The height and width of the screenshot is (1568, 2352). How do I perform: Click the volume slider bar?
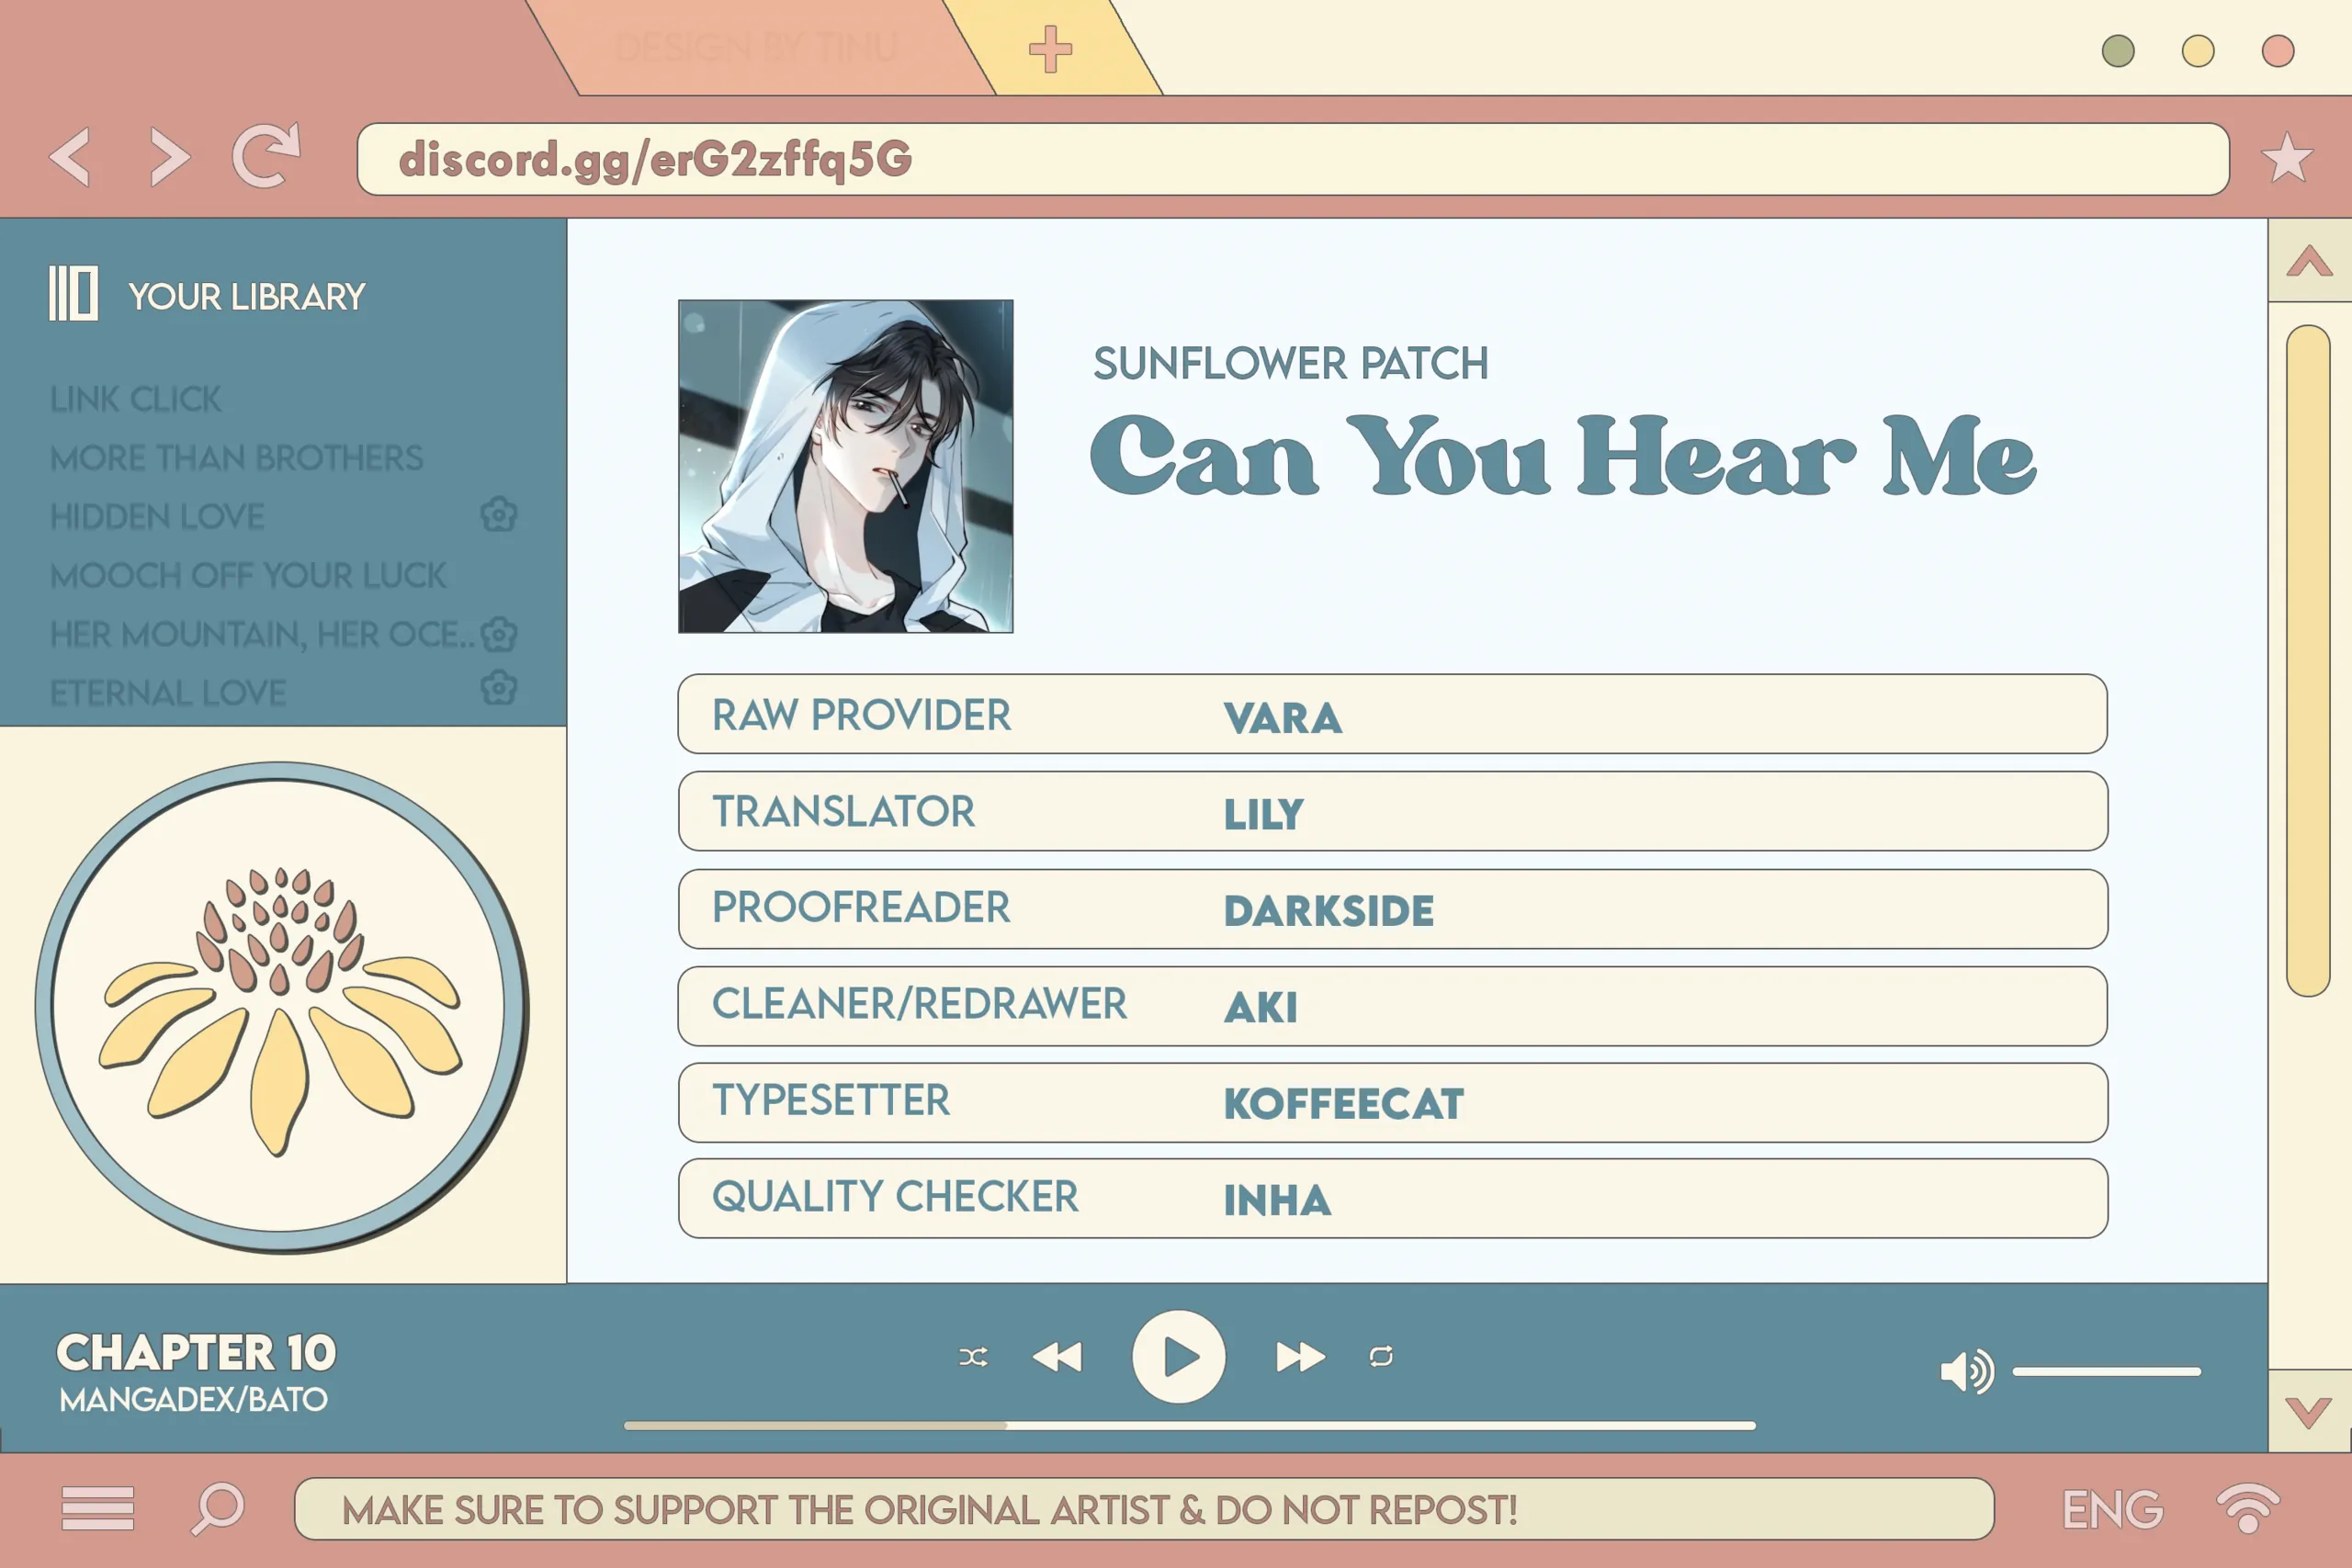(2106, 1372)
